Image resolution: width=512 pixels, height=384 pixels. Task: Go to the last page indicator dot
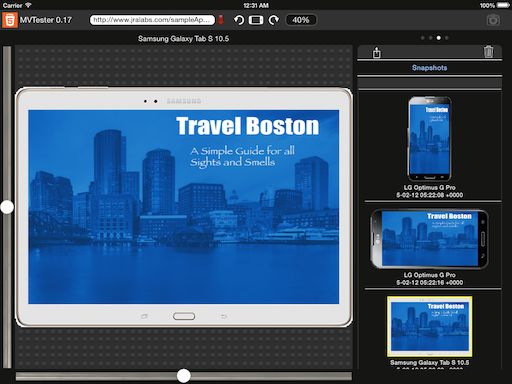click(447, 38)
